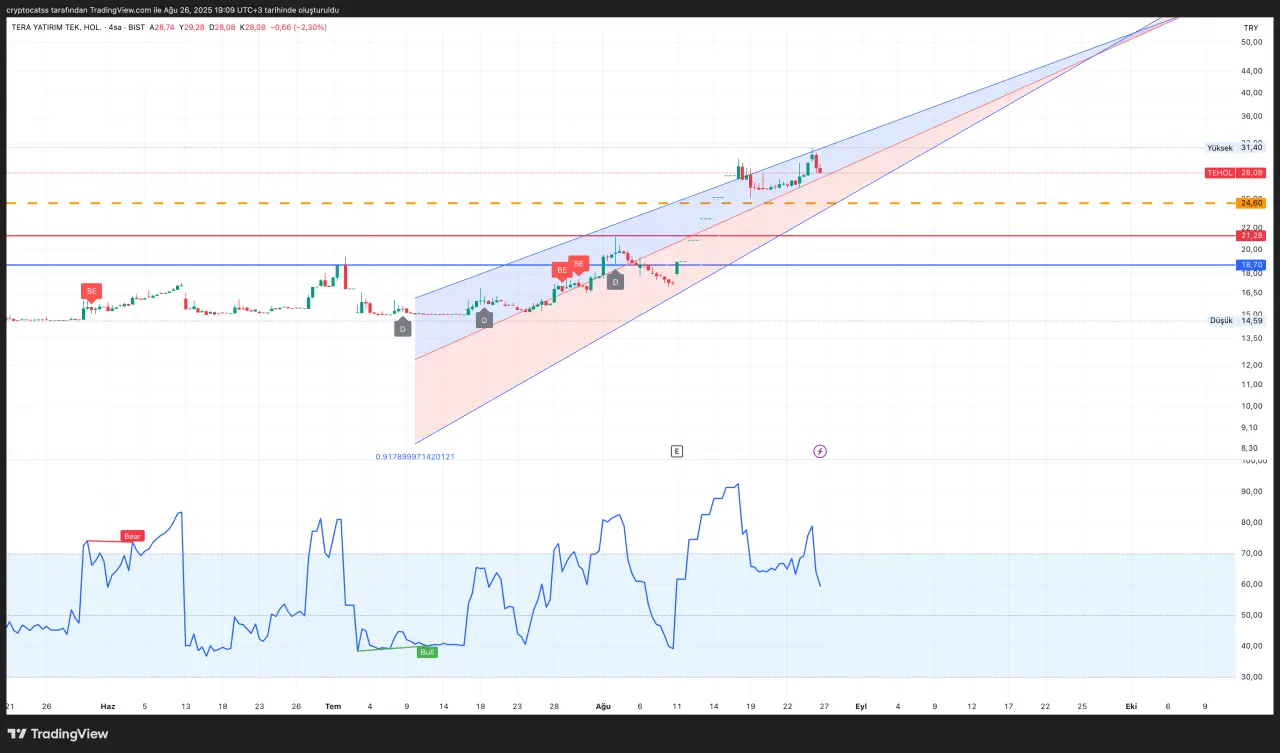Click the E earnings marker icon
1280x753 pixels.
pos(677,451)
